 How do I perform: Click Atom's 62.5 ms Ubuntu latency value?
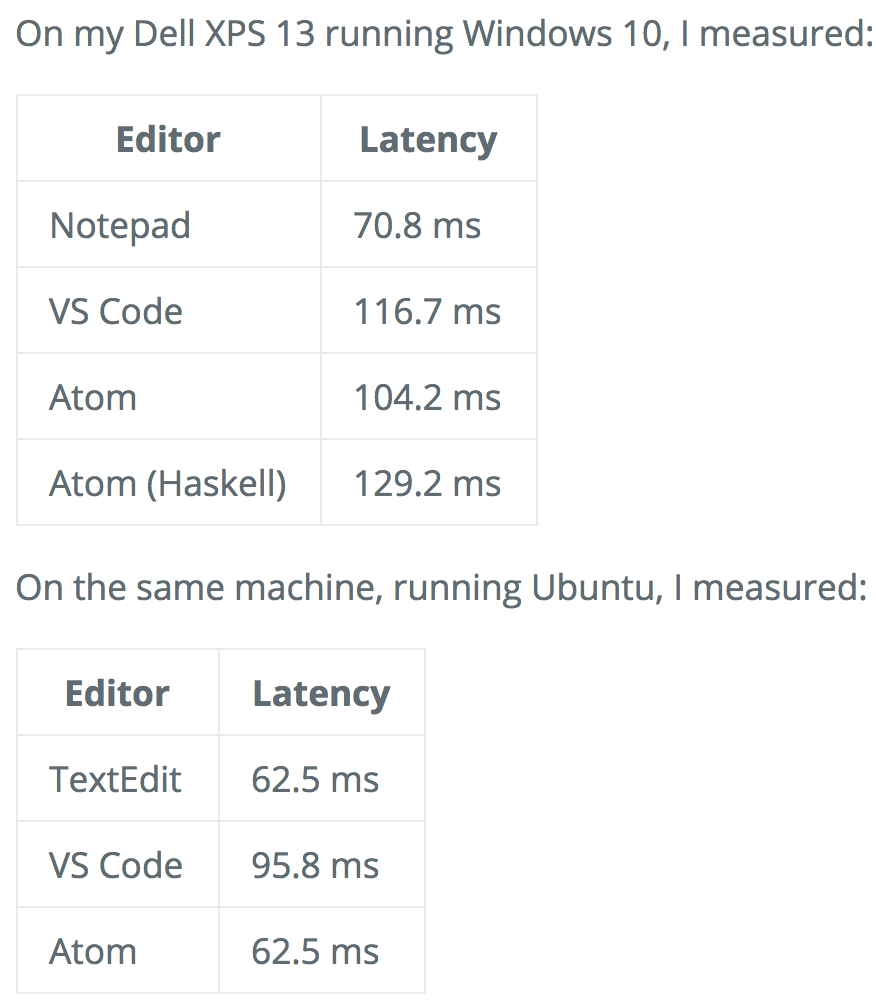click(x=315, y=952)
